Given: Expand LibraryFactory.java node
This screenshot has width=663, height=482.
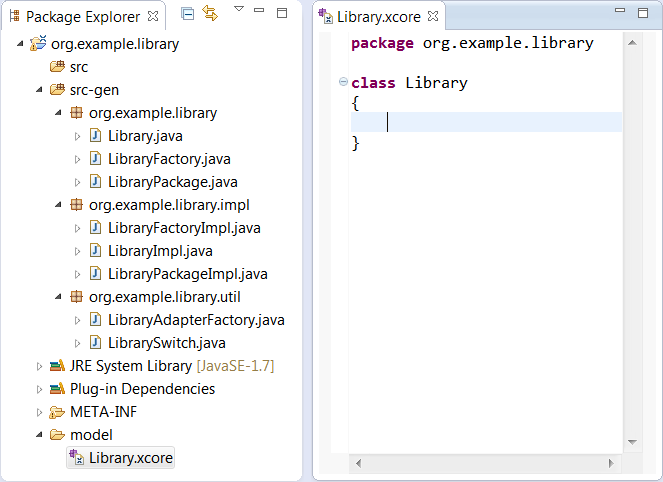Looking at the screenshot, I should click(x=77, y=159).
